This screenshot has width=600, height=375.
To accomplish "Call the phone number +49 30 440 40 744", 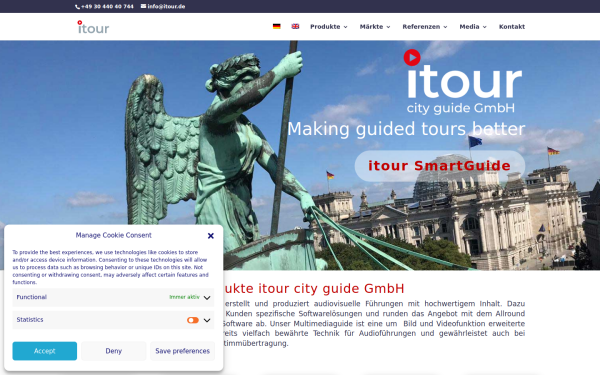I will pos(107,7).
